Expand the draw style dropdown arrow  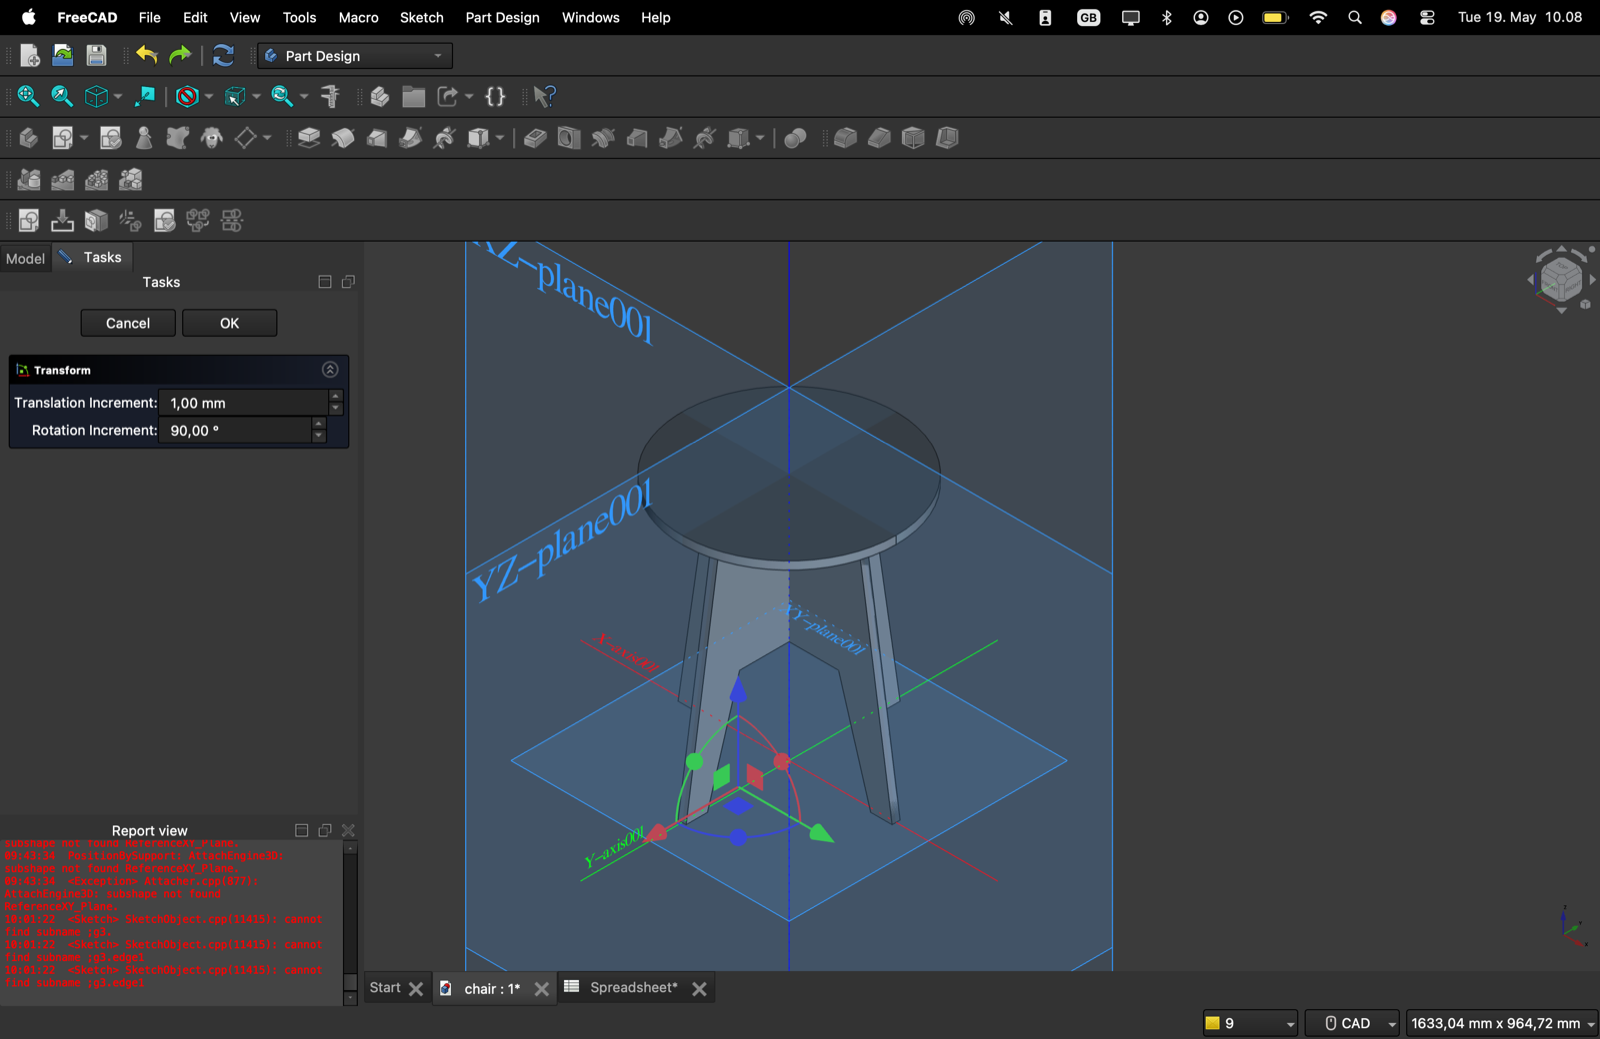click(208, 97)
